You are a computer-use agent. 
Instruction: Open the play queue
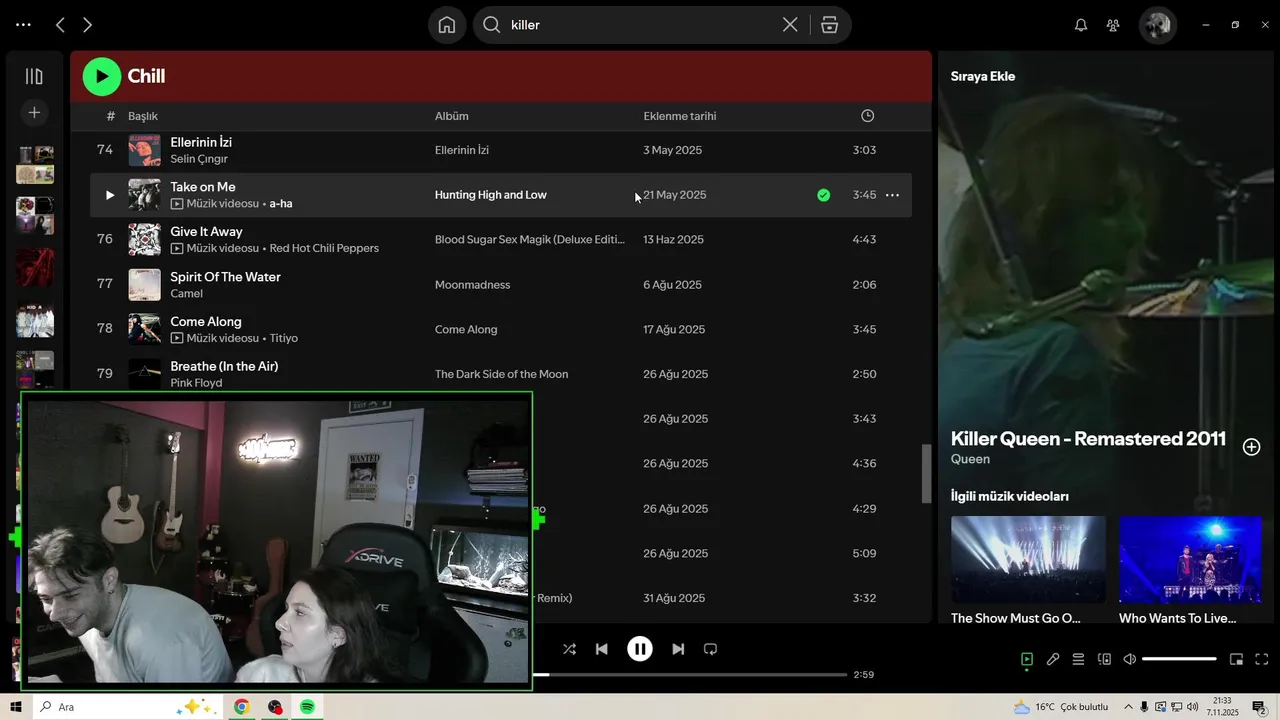point(1078,659)
